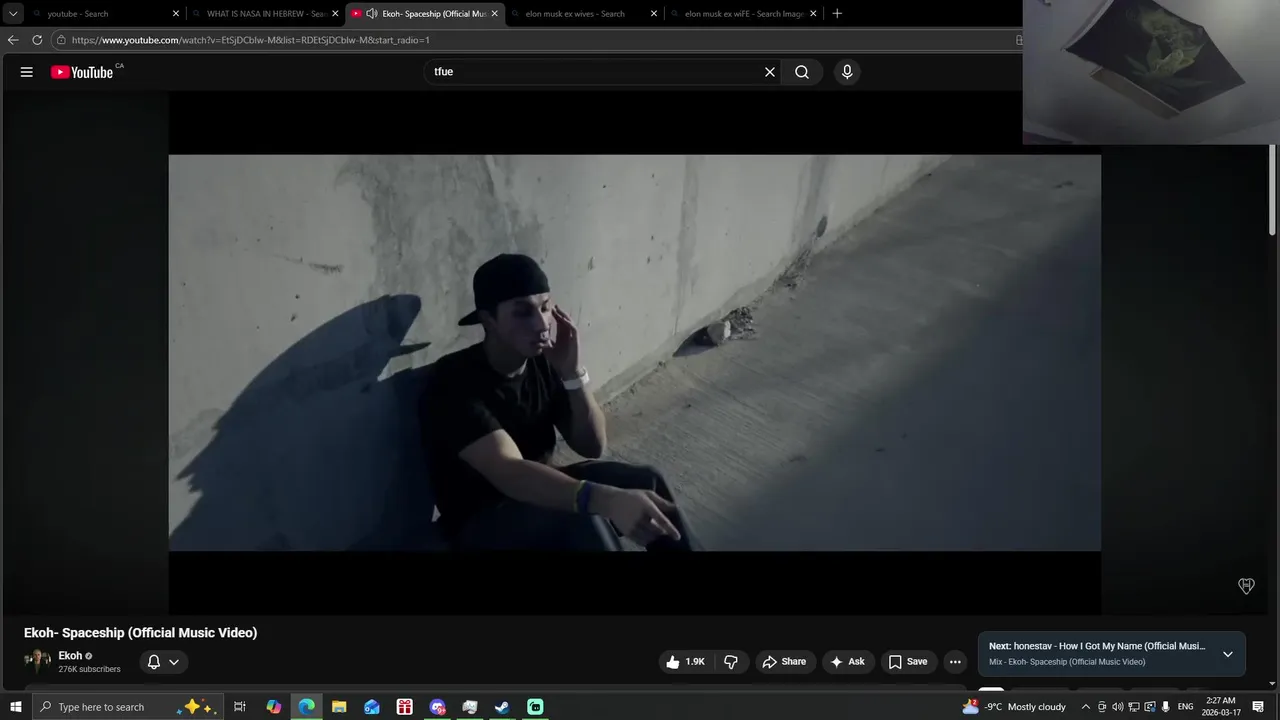The height and width of the screenshot is (720, 1280).
Task: Open a new browser tab
Action: (x=837, y=14)
